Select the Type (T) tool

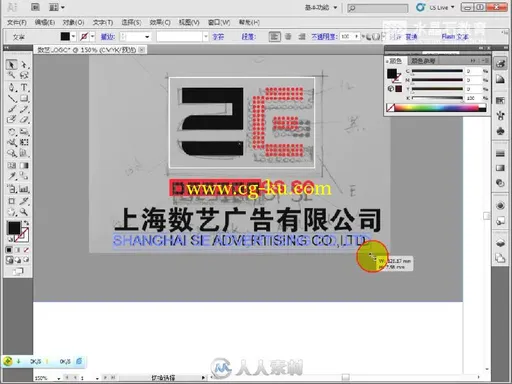[24, 87]
